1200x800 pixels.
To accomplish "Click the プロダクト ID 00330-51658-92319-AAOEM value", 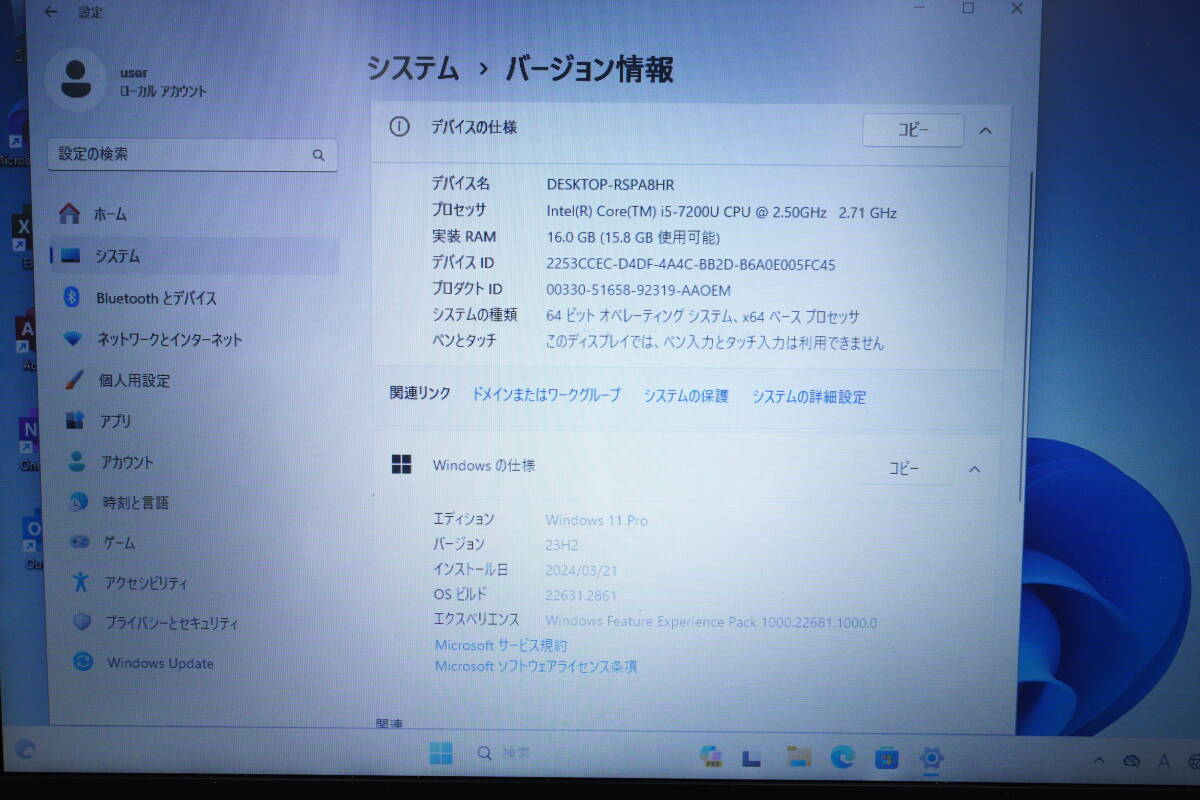I will 639,290.
